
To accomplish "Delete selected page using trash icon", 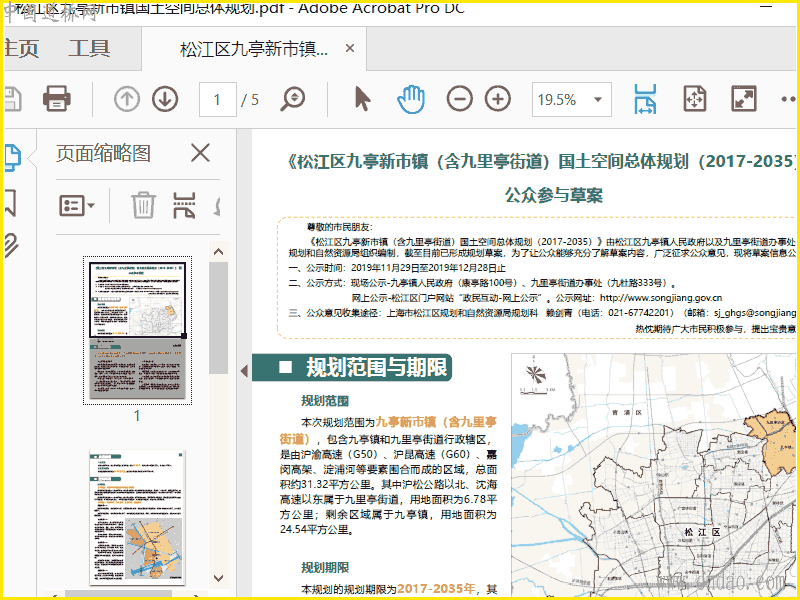I will point(144,206).
